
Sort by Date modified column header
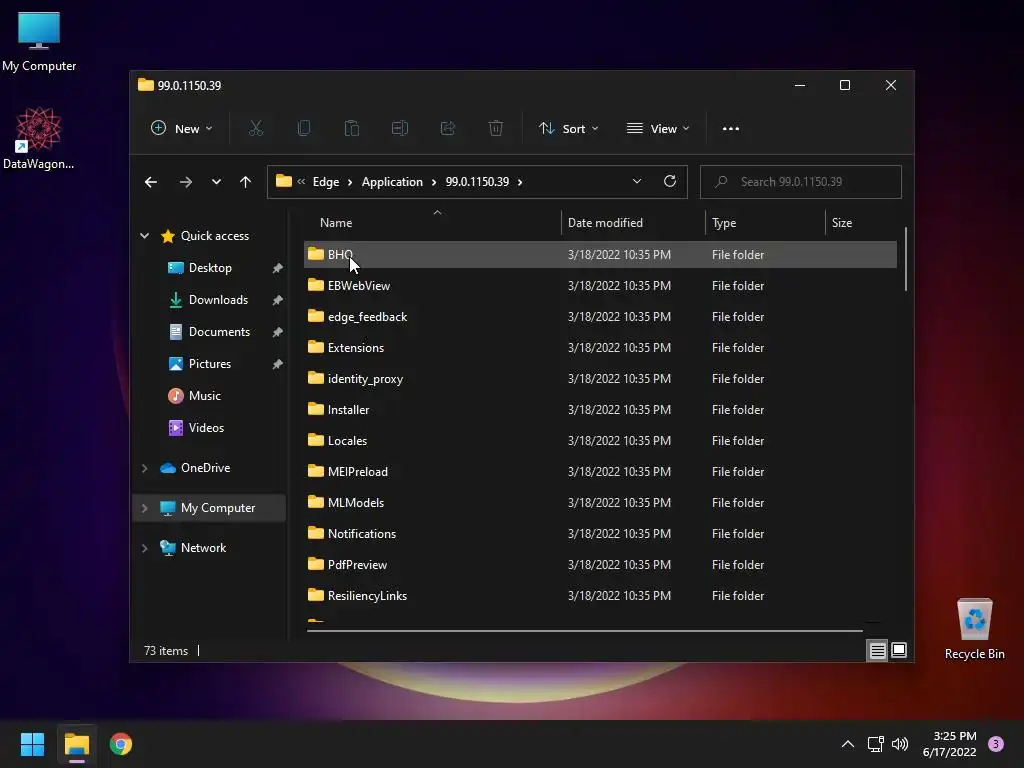click(633, 223)
